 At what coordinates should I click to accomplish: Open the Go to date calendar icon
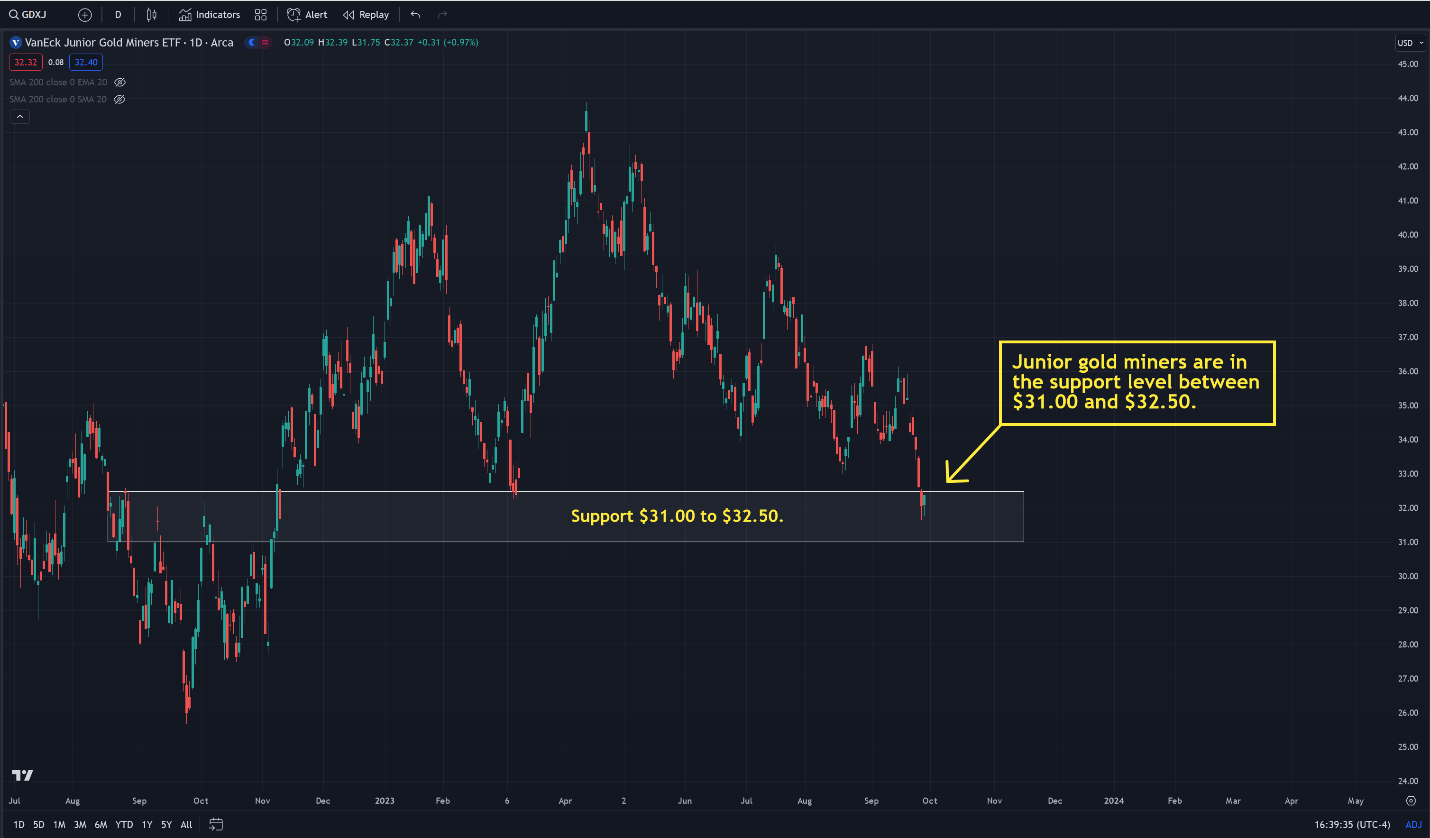[x=216, y=825]
